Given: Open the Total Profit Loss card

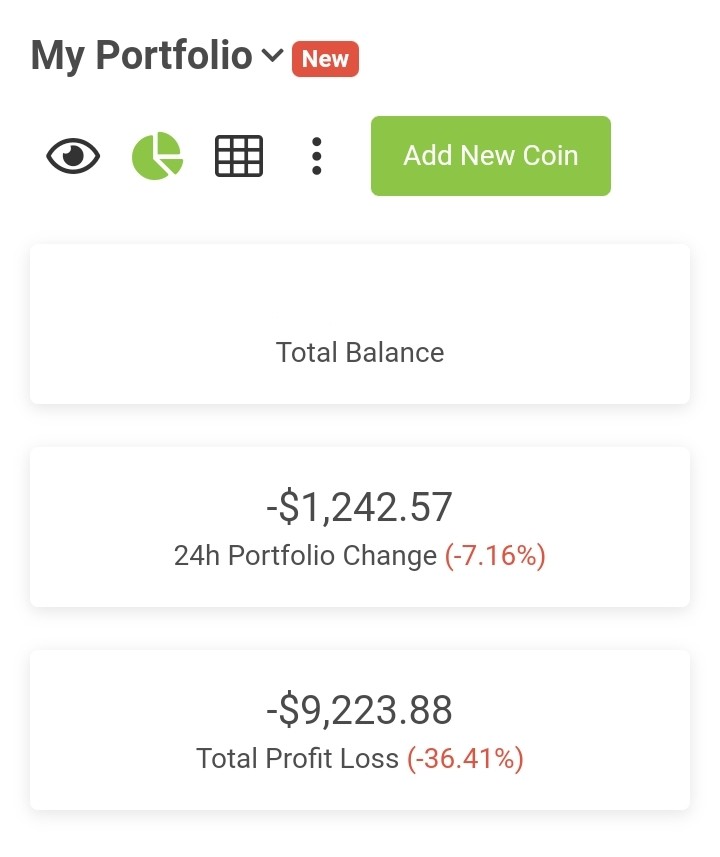Looking at the screenshot, I should point(360,730).
